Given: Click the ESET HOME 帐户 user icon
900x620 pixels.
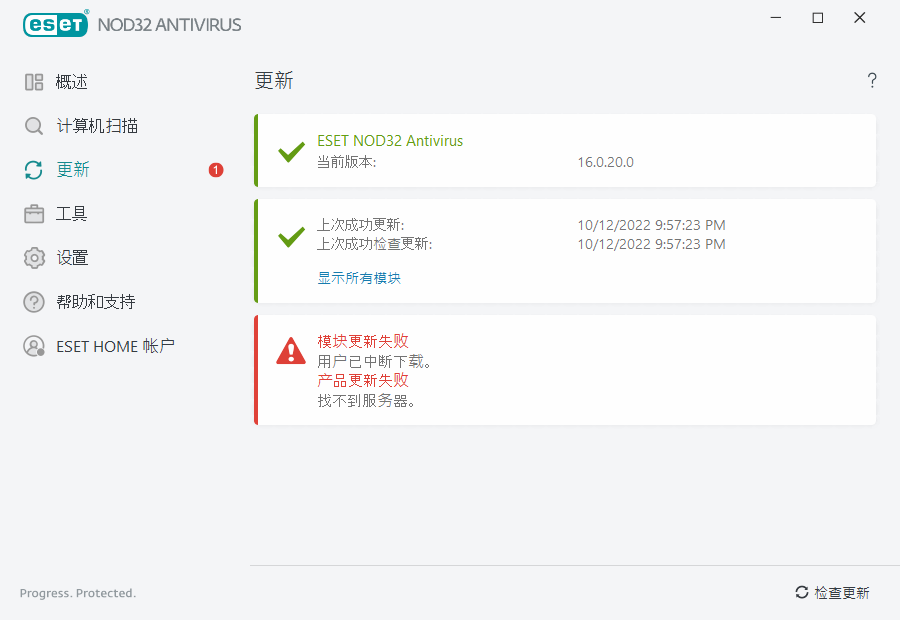Looking at the screenshot, I should point(34,346).
